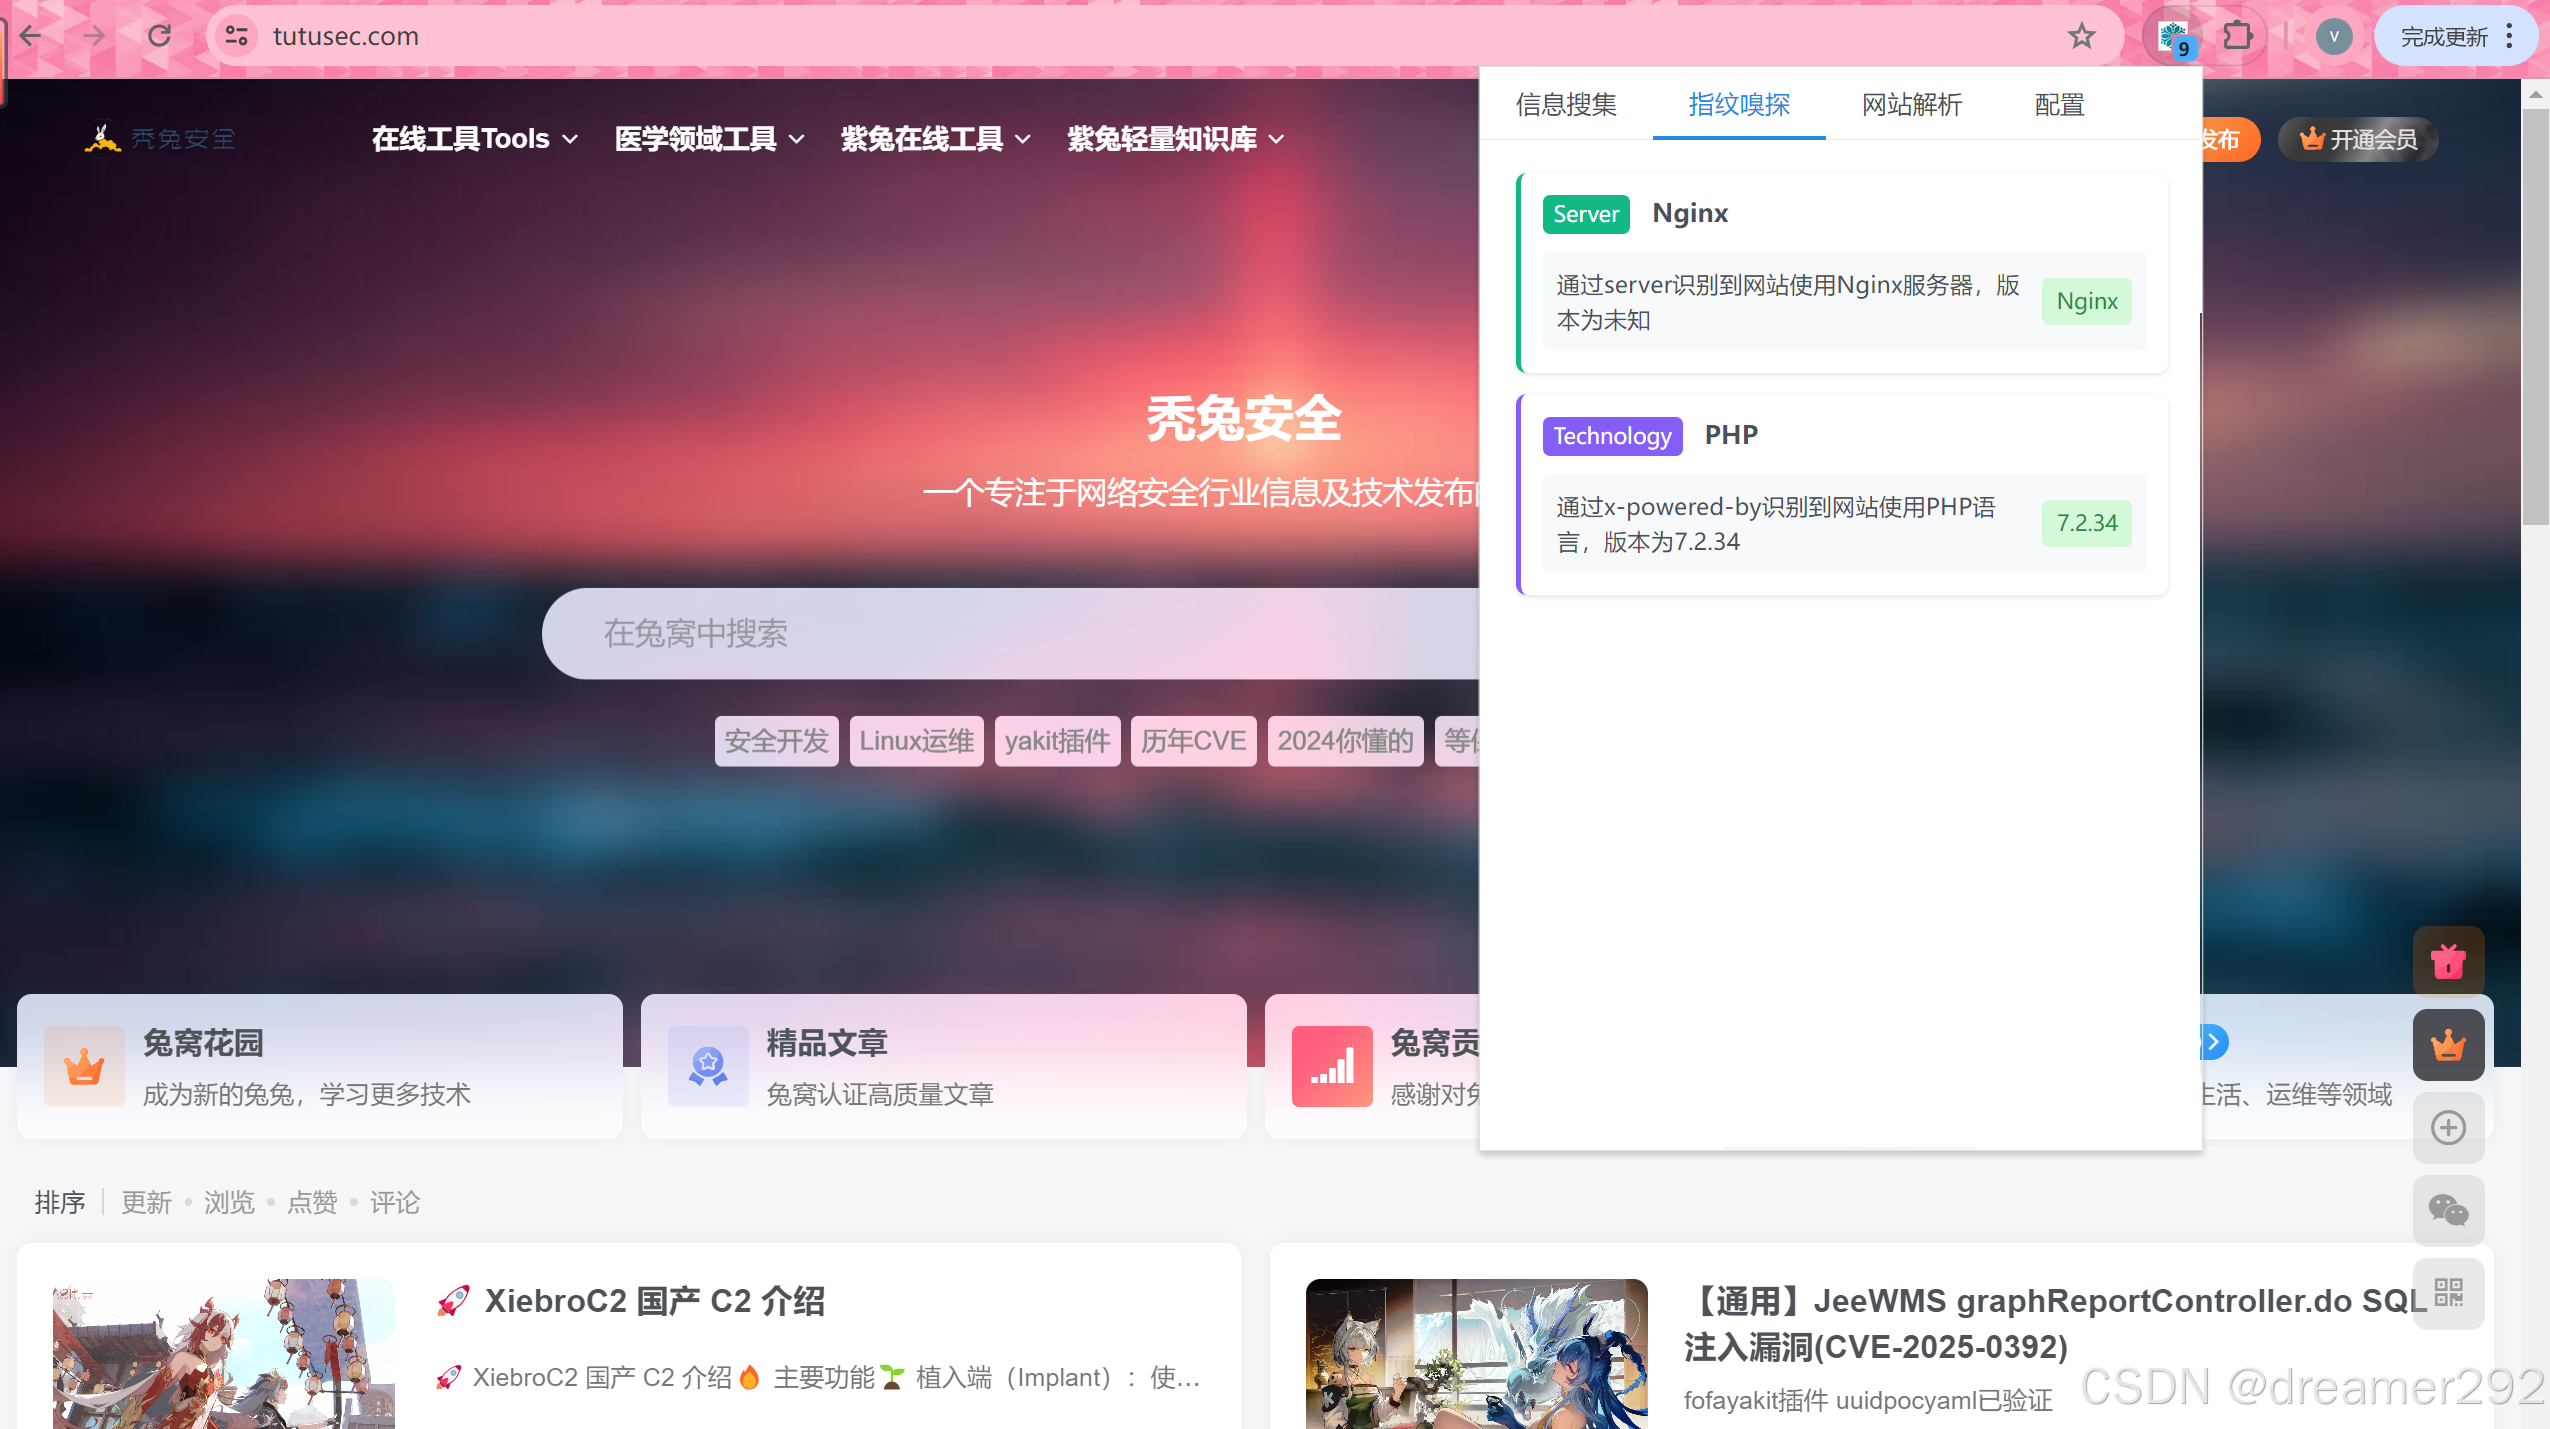The image size is (2550, 1429).
Task: Click the circled plus icon on sidebar
Action: pos(2447,1128)
